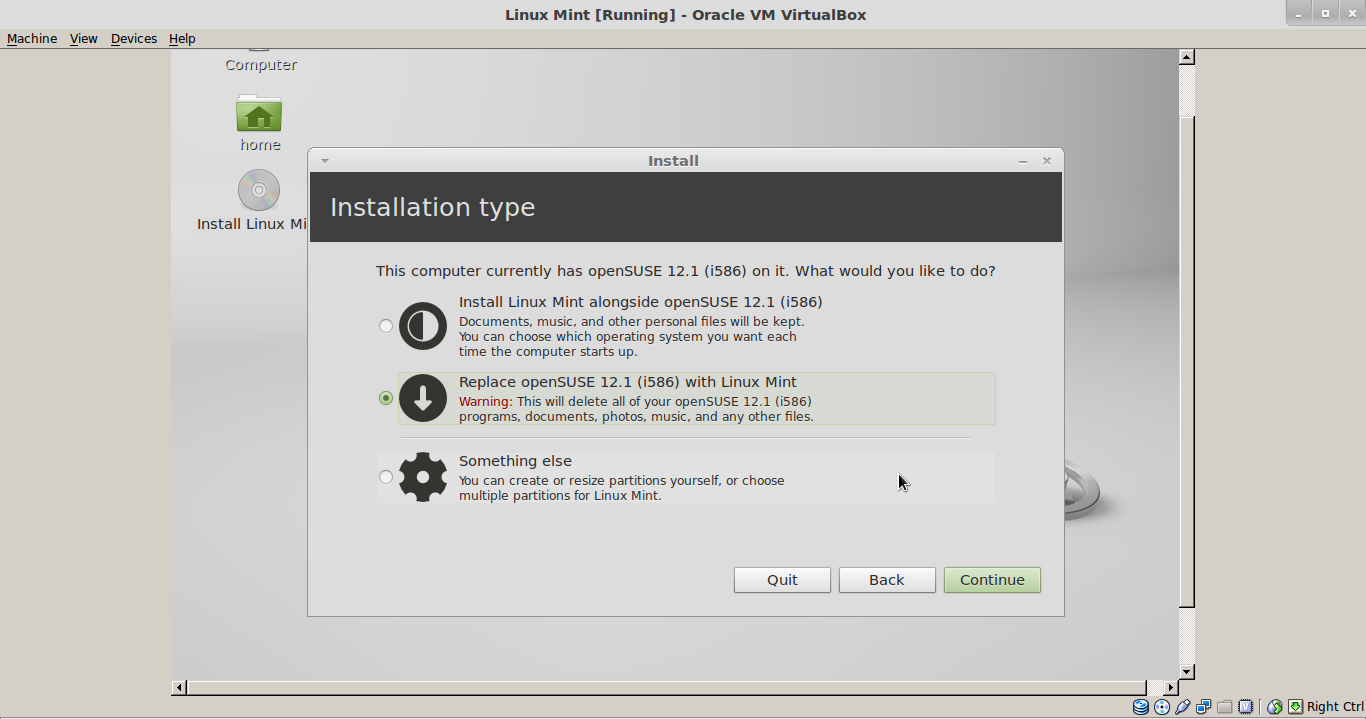Open the VirtualBox Devices menu
1366x719 pixels.
pyautogui.click(x=133, y=38)
